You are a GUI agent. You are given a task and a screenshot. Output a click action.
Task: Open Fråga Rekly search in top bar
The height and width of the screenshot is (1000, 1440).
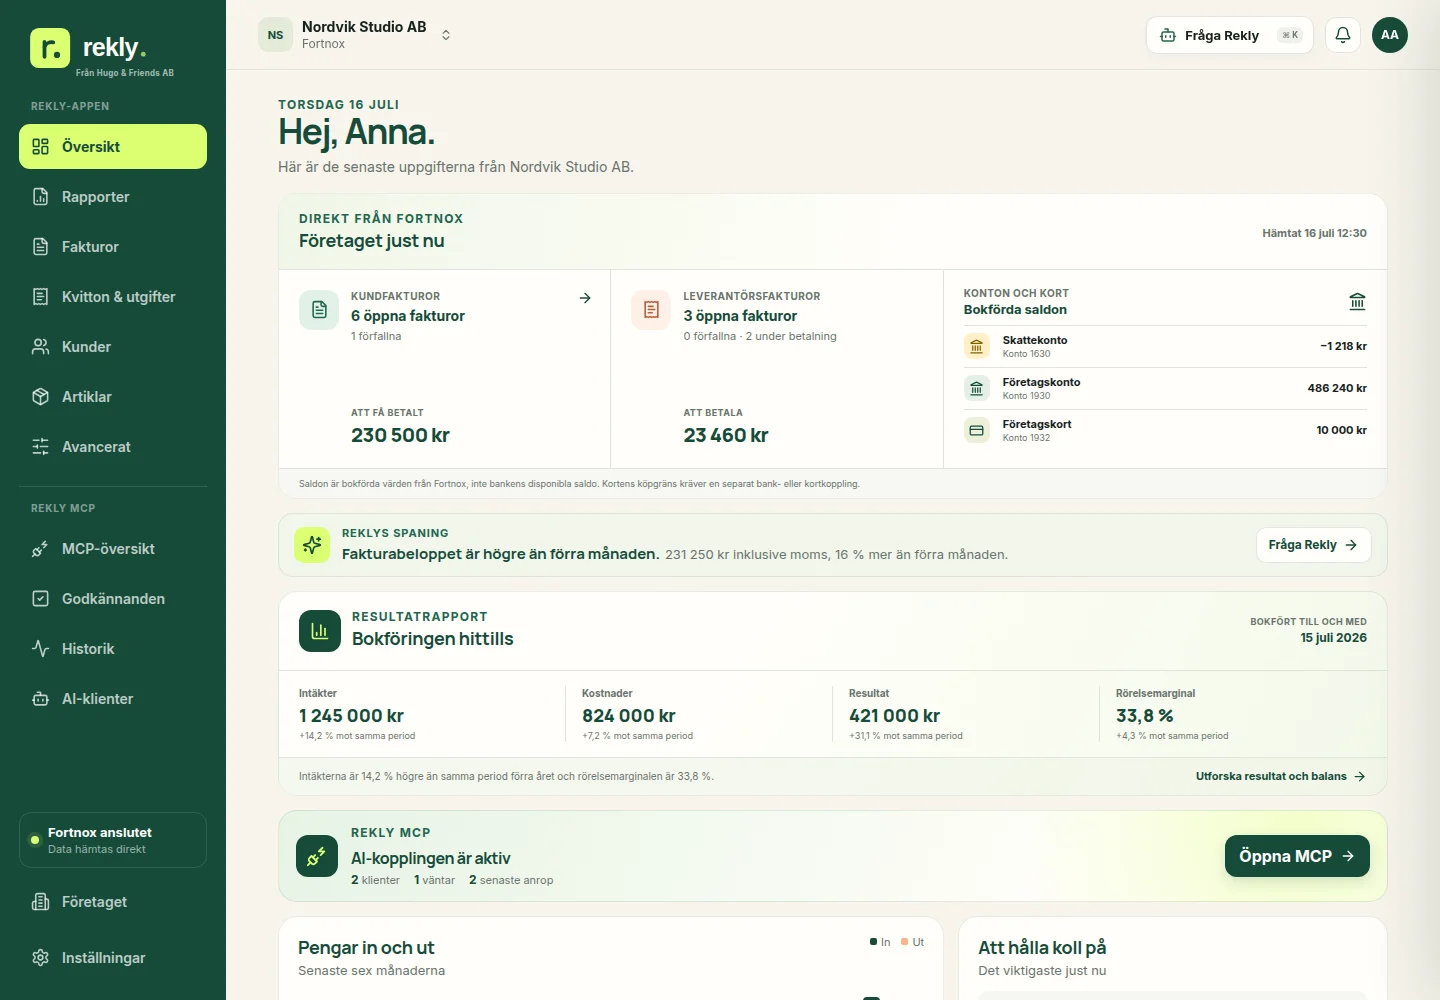click(x=1230, y=35)
